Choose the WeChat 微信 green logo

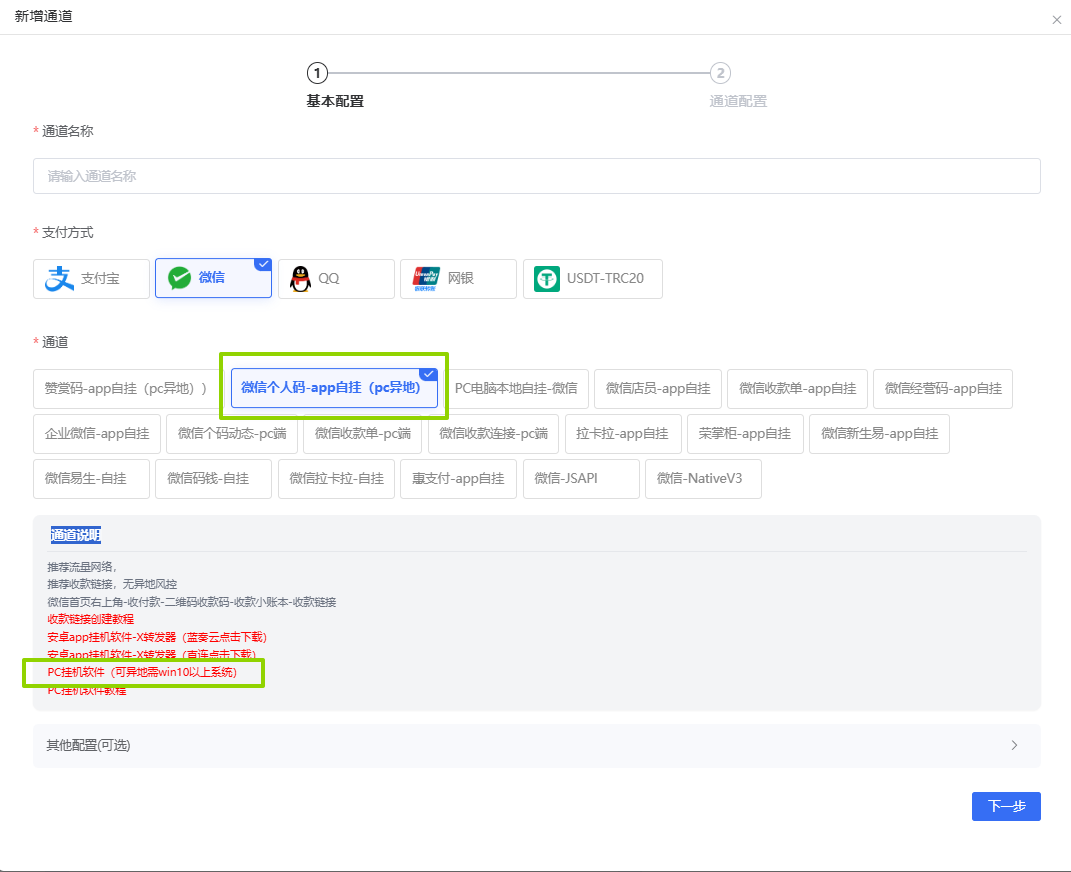[x=180, y=278]
